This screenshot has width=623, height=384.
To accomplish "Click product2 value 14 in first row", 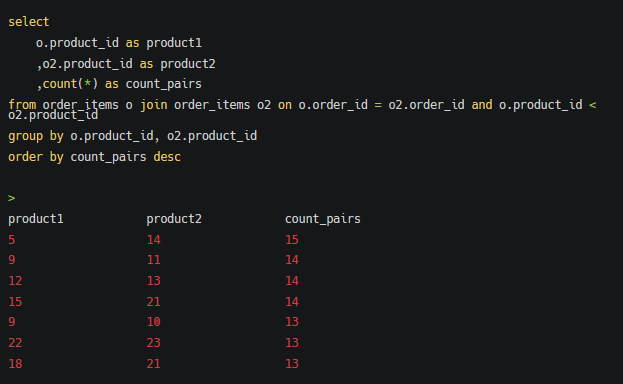I will [153, 240].
